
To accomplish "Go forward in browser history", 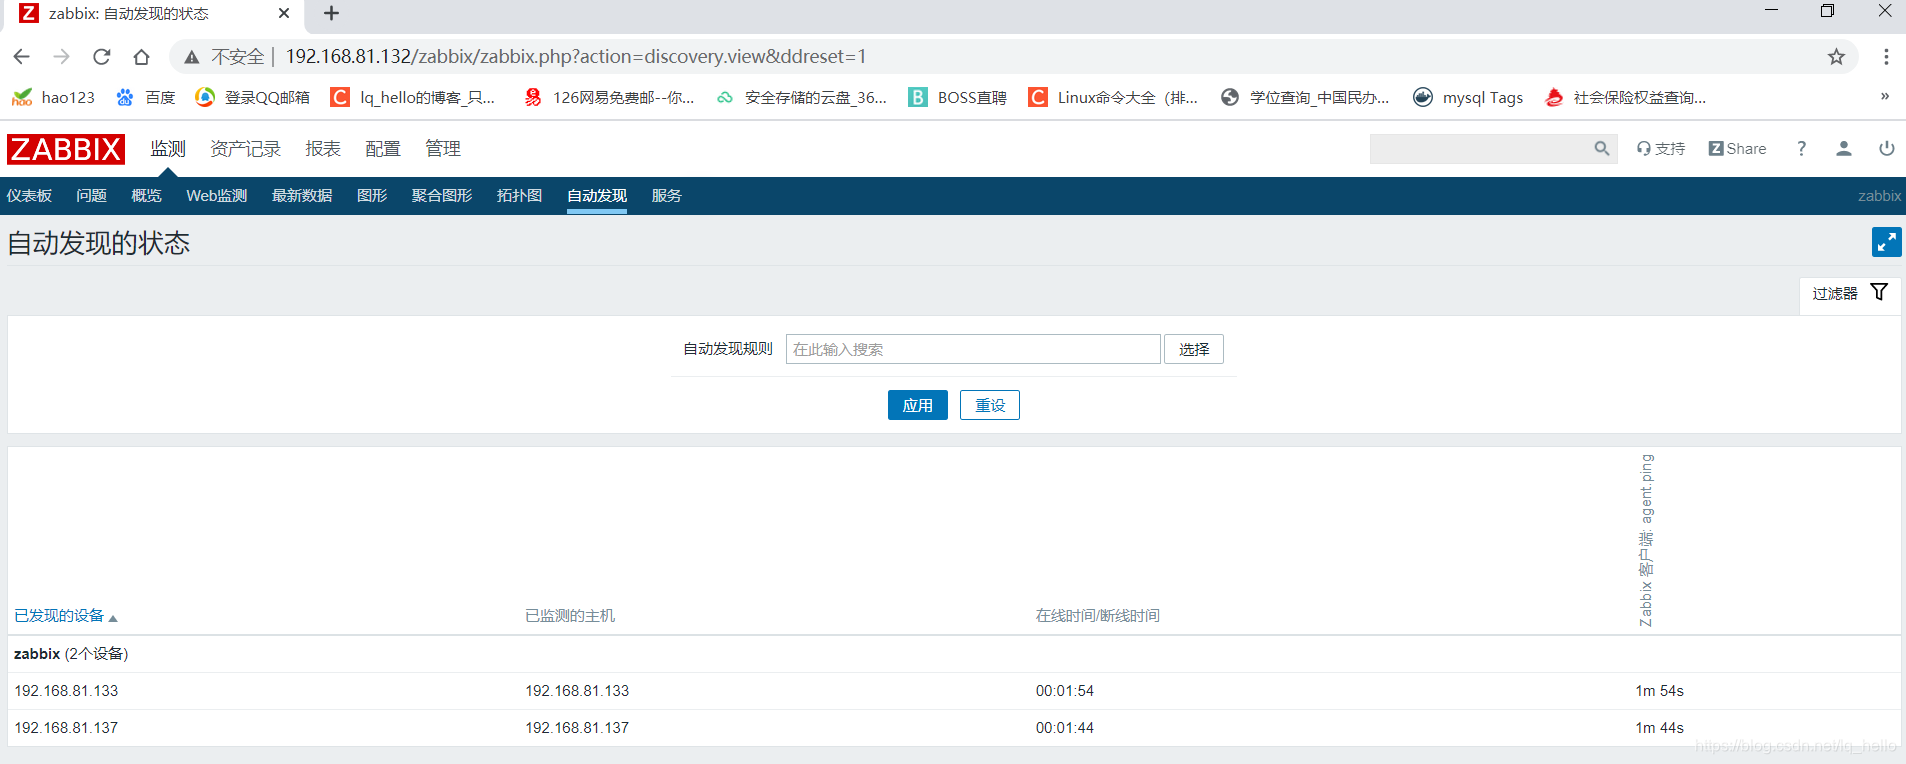I will [61, 57].
